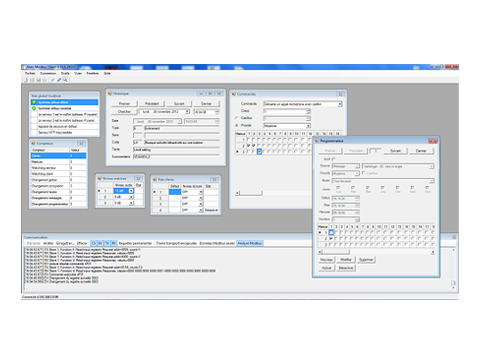Click the green check icon of the highlighted status row
Image resolution: width=480 pixels, height=360 pixels.
pos(34,102)
